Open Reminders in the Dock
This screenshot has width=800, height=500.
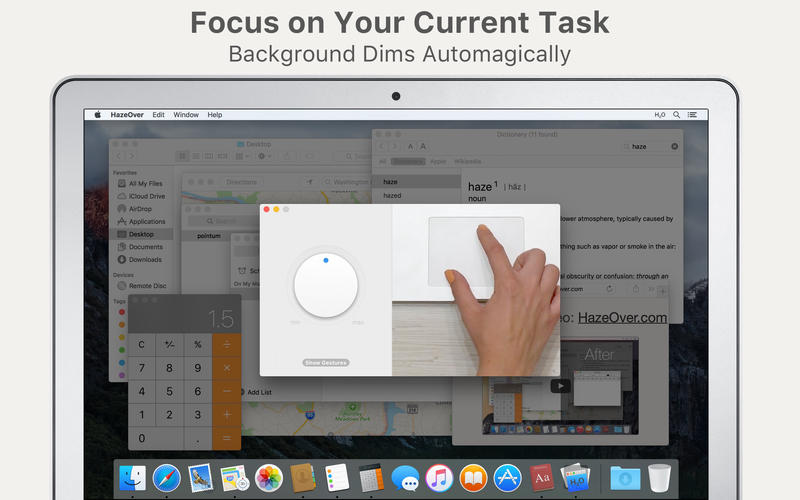337,479
